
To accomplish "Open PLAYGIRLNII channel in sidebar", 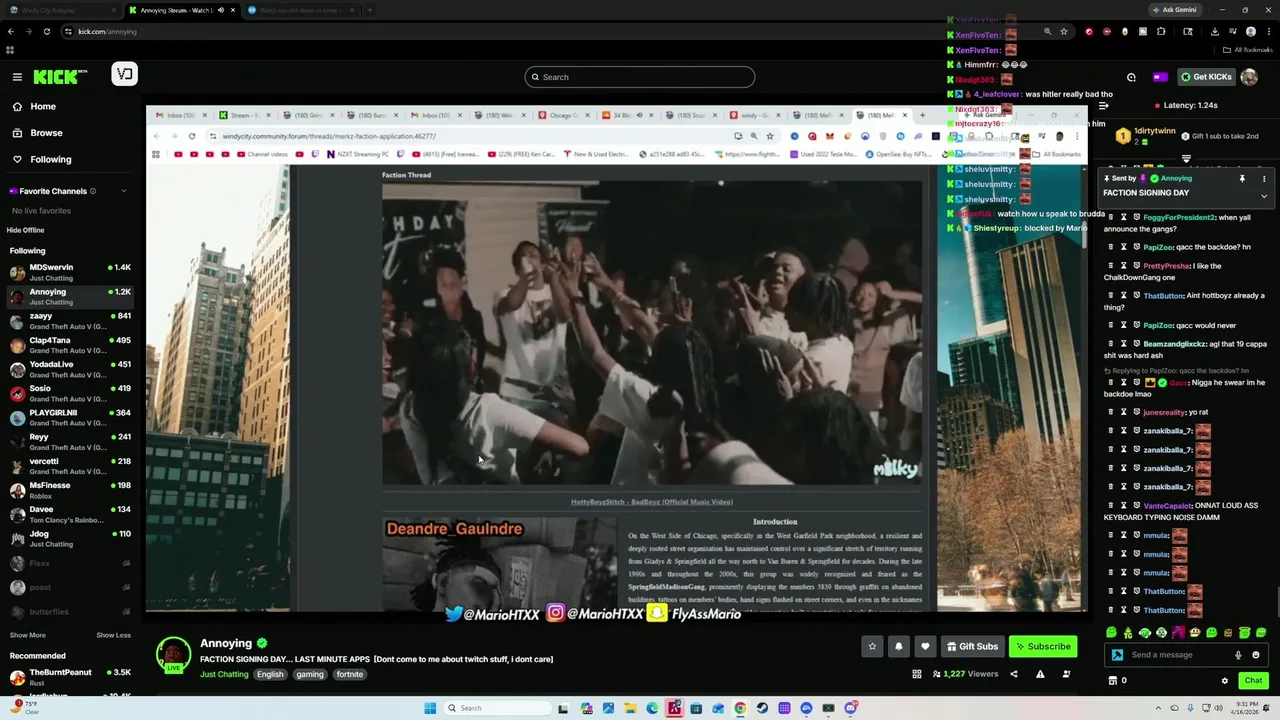I will pyautogui.click(x=68, y=417).
